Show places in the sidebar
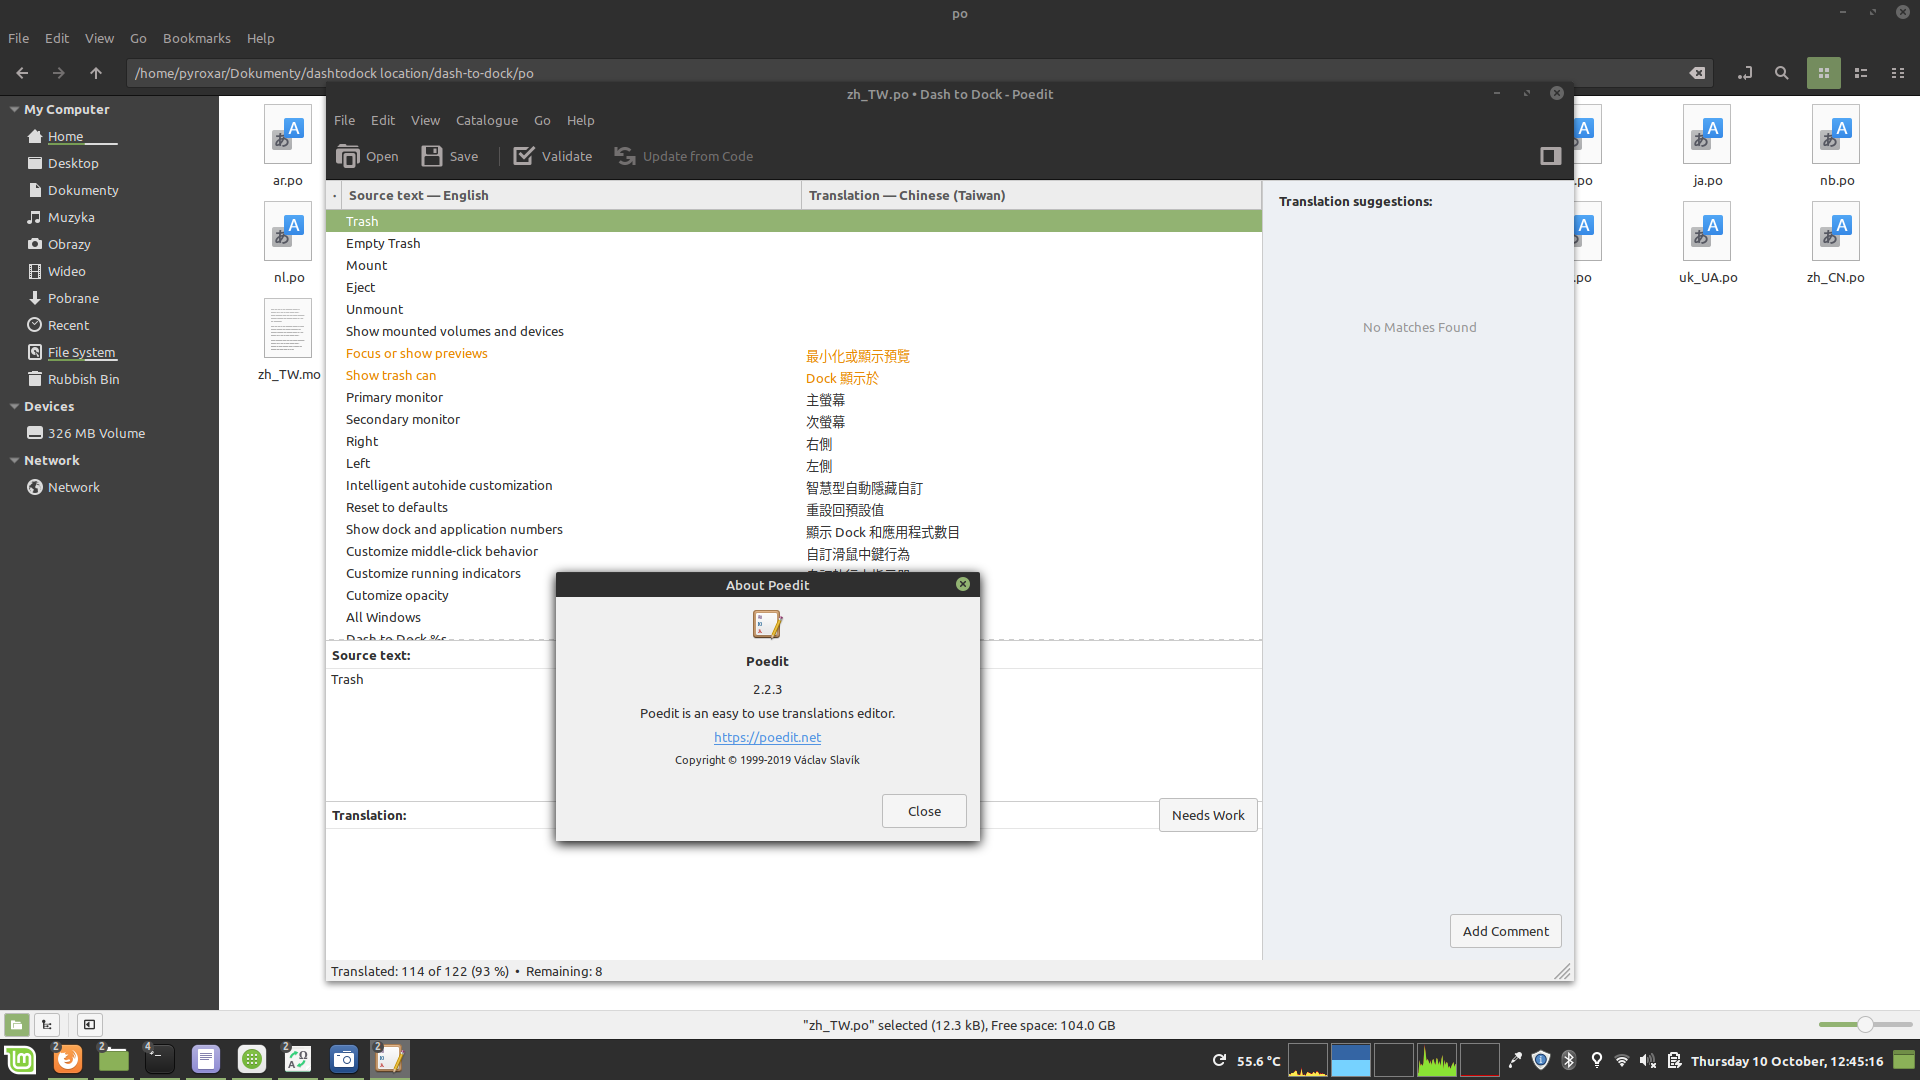This screenshot has height=1080, width=1920. click(x=16, y=1025)
